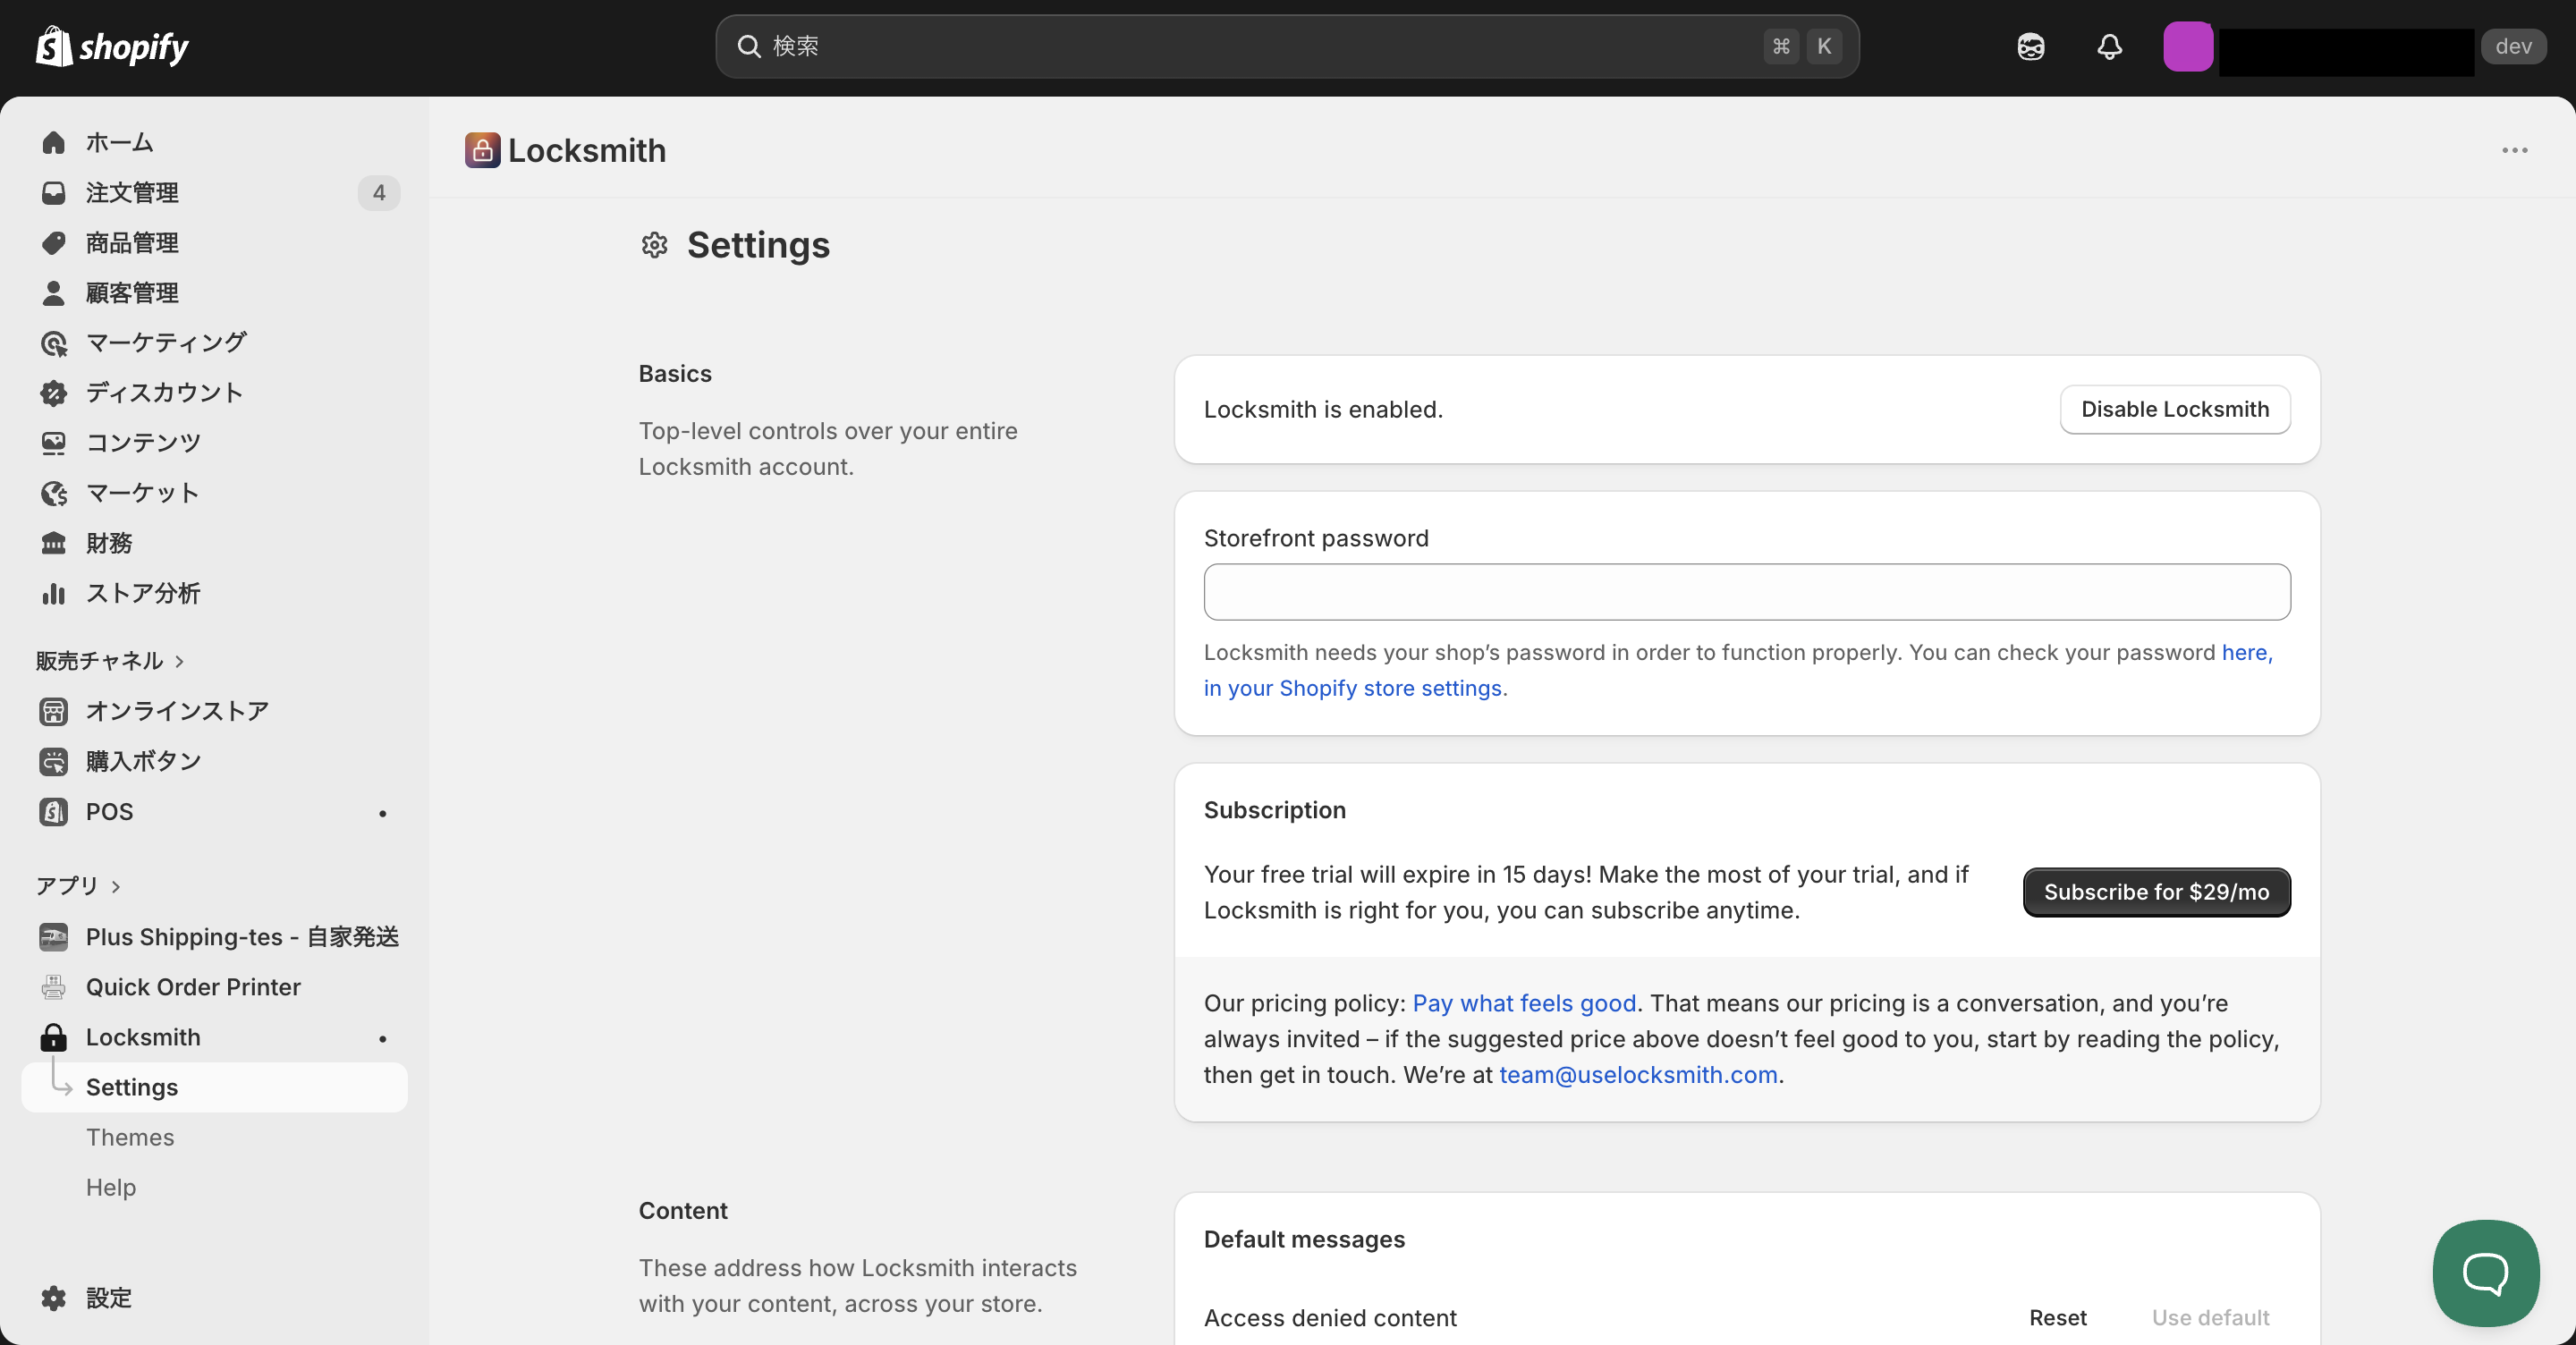Open the three-dot more actions menu
The height and width of the screenshot is (1345, 2576).
click(x=2514, y=150)
